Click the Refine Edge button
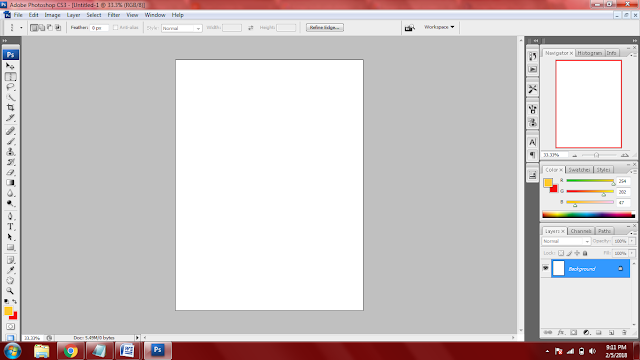 coord(324,27)
